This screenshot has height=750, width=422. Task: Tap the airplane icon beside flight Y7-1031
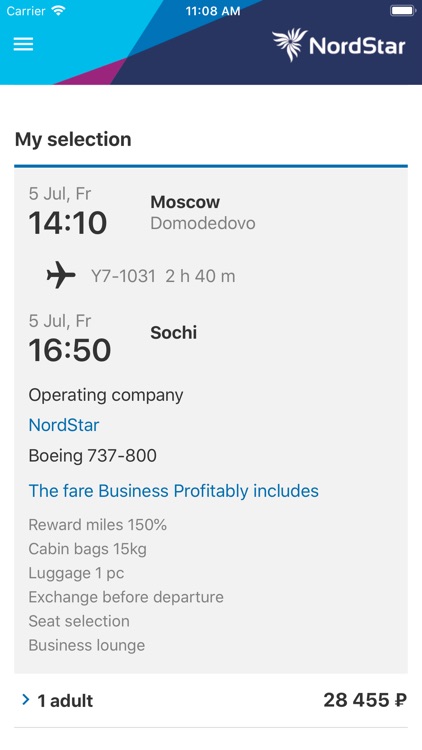pyautogui.click(x=61, y=275)
